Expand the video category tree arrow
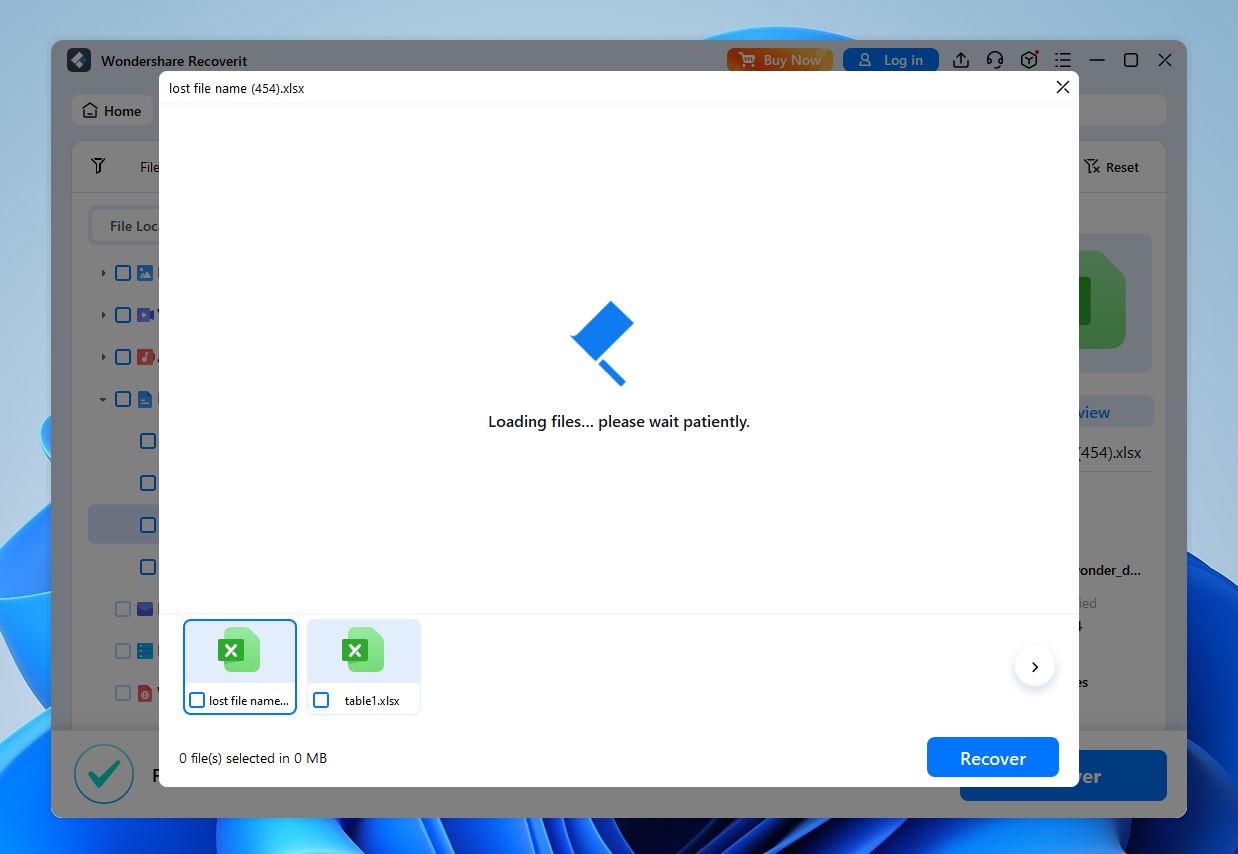 point(103,315)
